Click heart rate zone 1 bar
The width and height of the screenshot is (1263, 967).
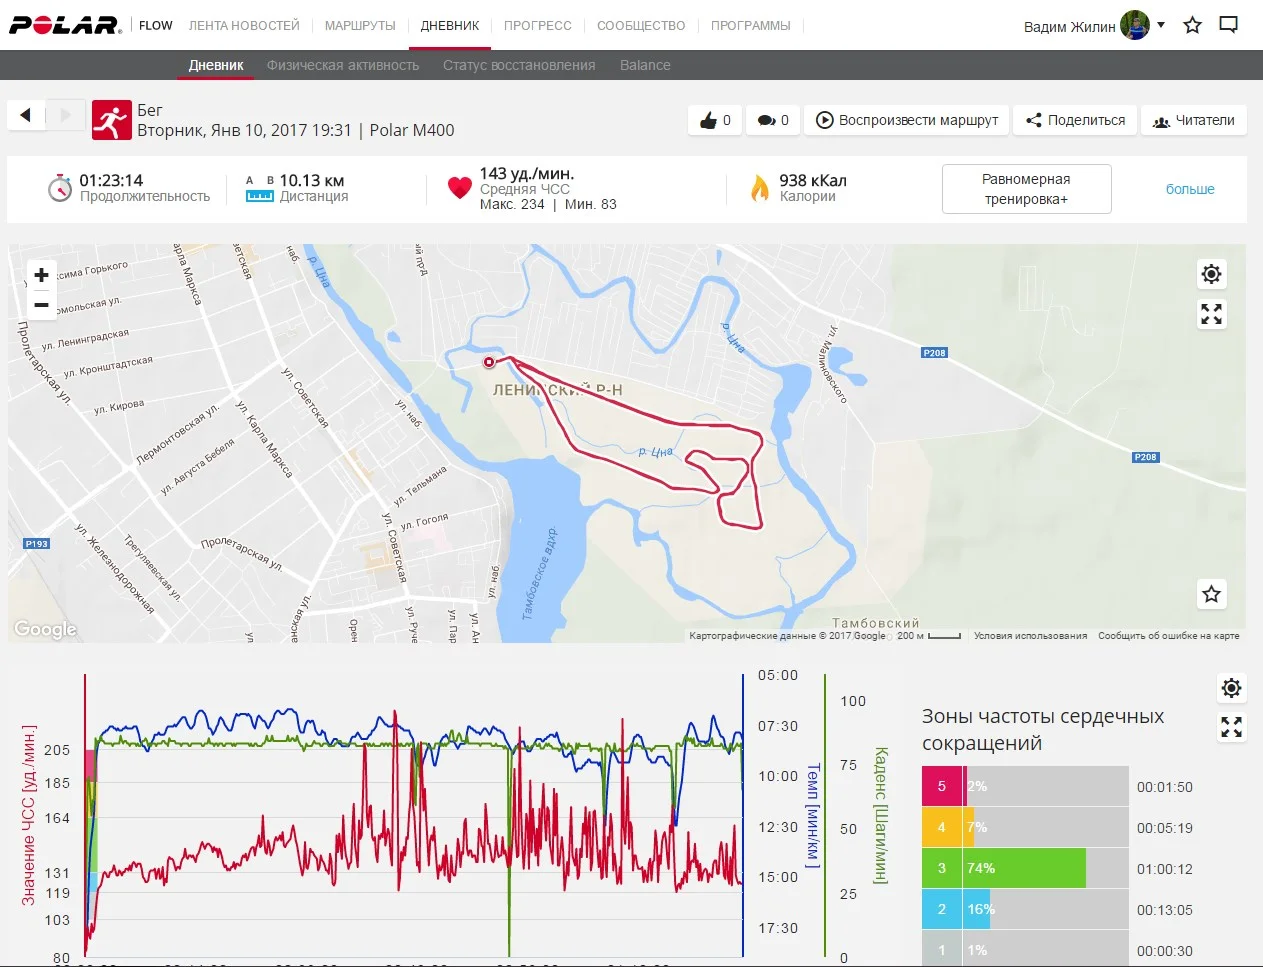(1025, 949)
